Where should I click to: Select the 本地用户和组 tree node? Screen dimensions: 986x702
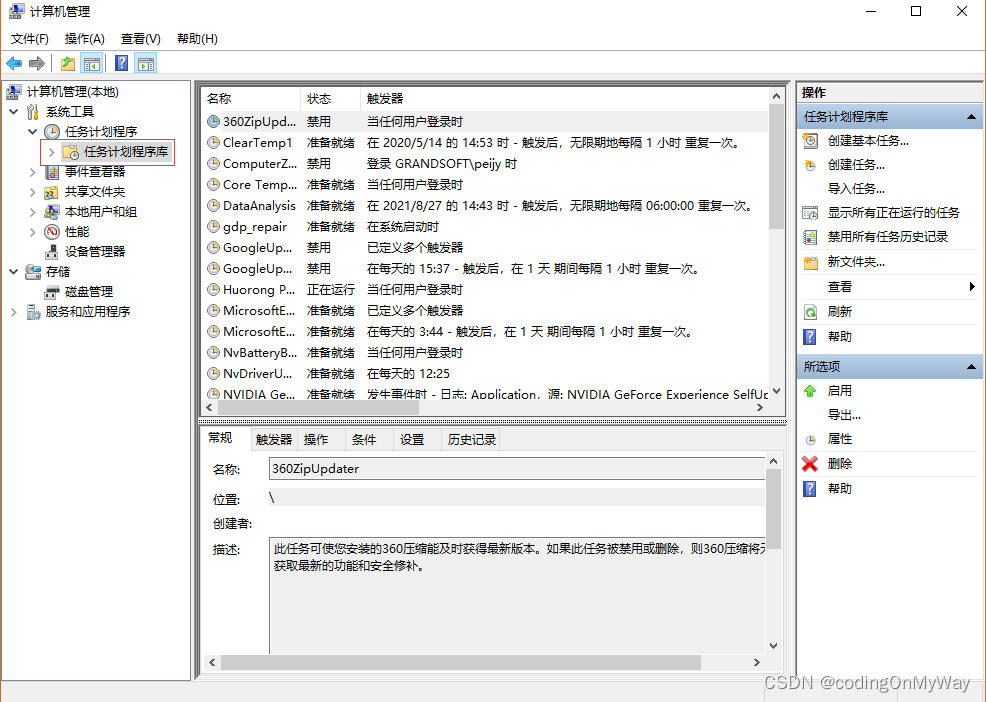(x=101, y=212)
